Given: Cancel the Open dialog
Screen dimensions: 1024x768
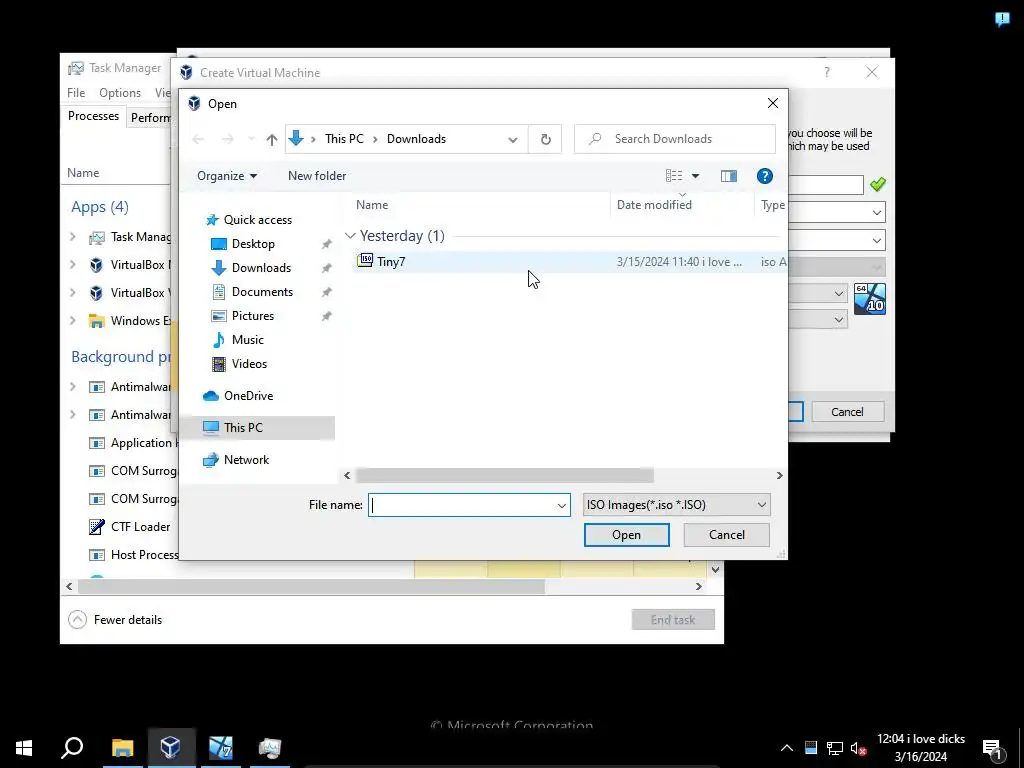Looking at the screenshot, I should [726, 535].
